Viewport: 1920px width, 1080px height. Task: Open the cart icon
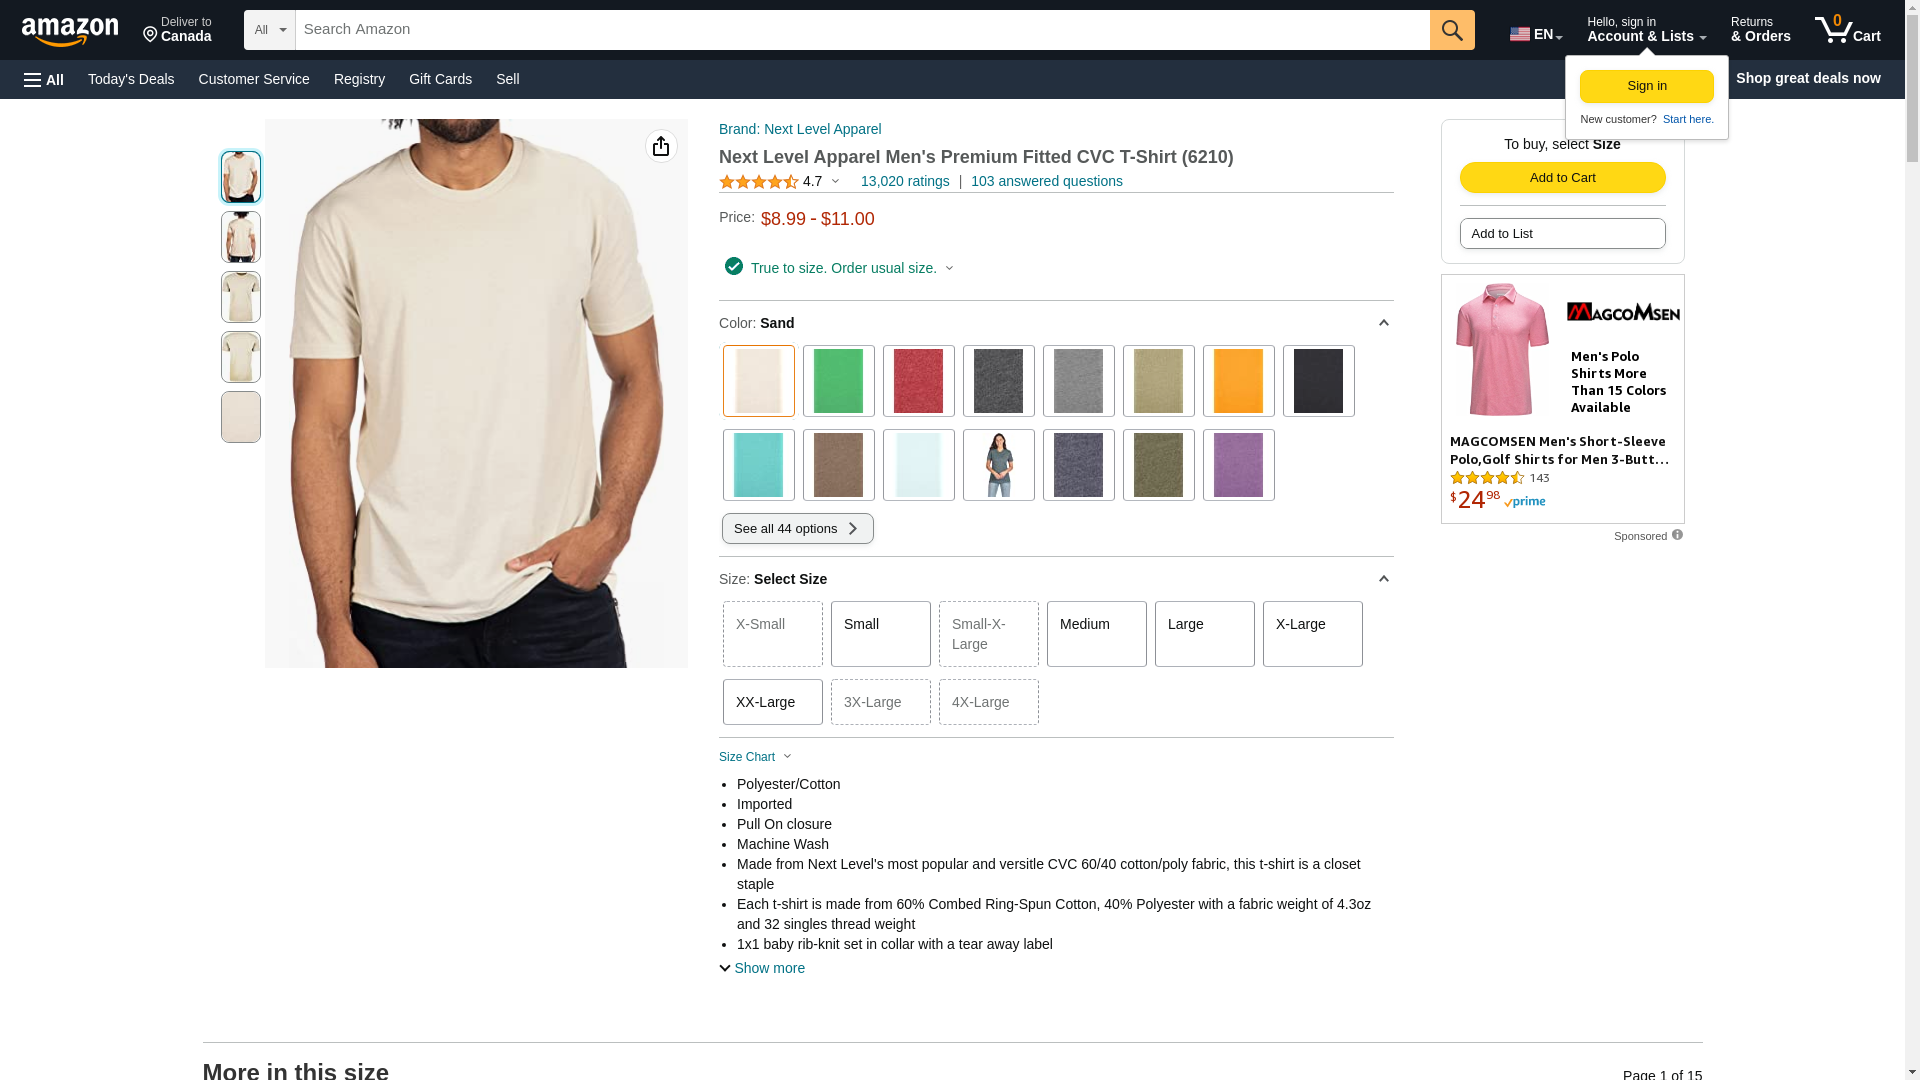1847,30
